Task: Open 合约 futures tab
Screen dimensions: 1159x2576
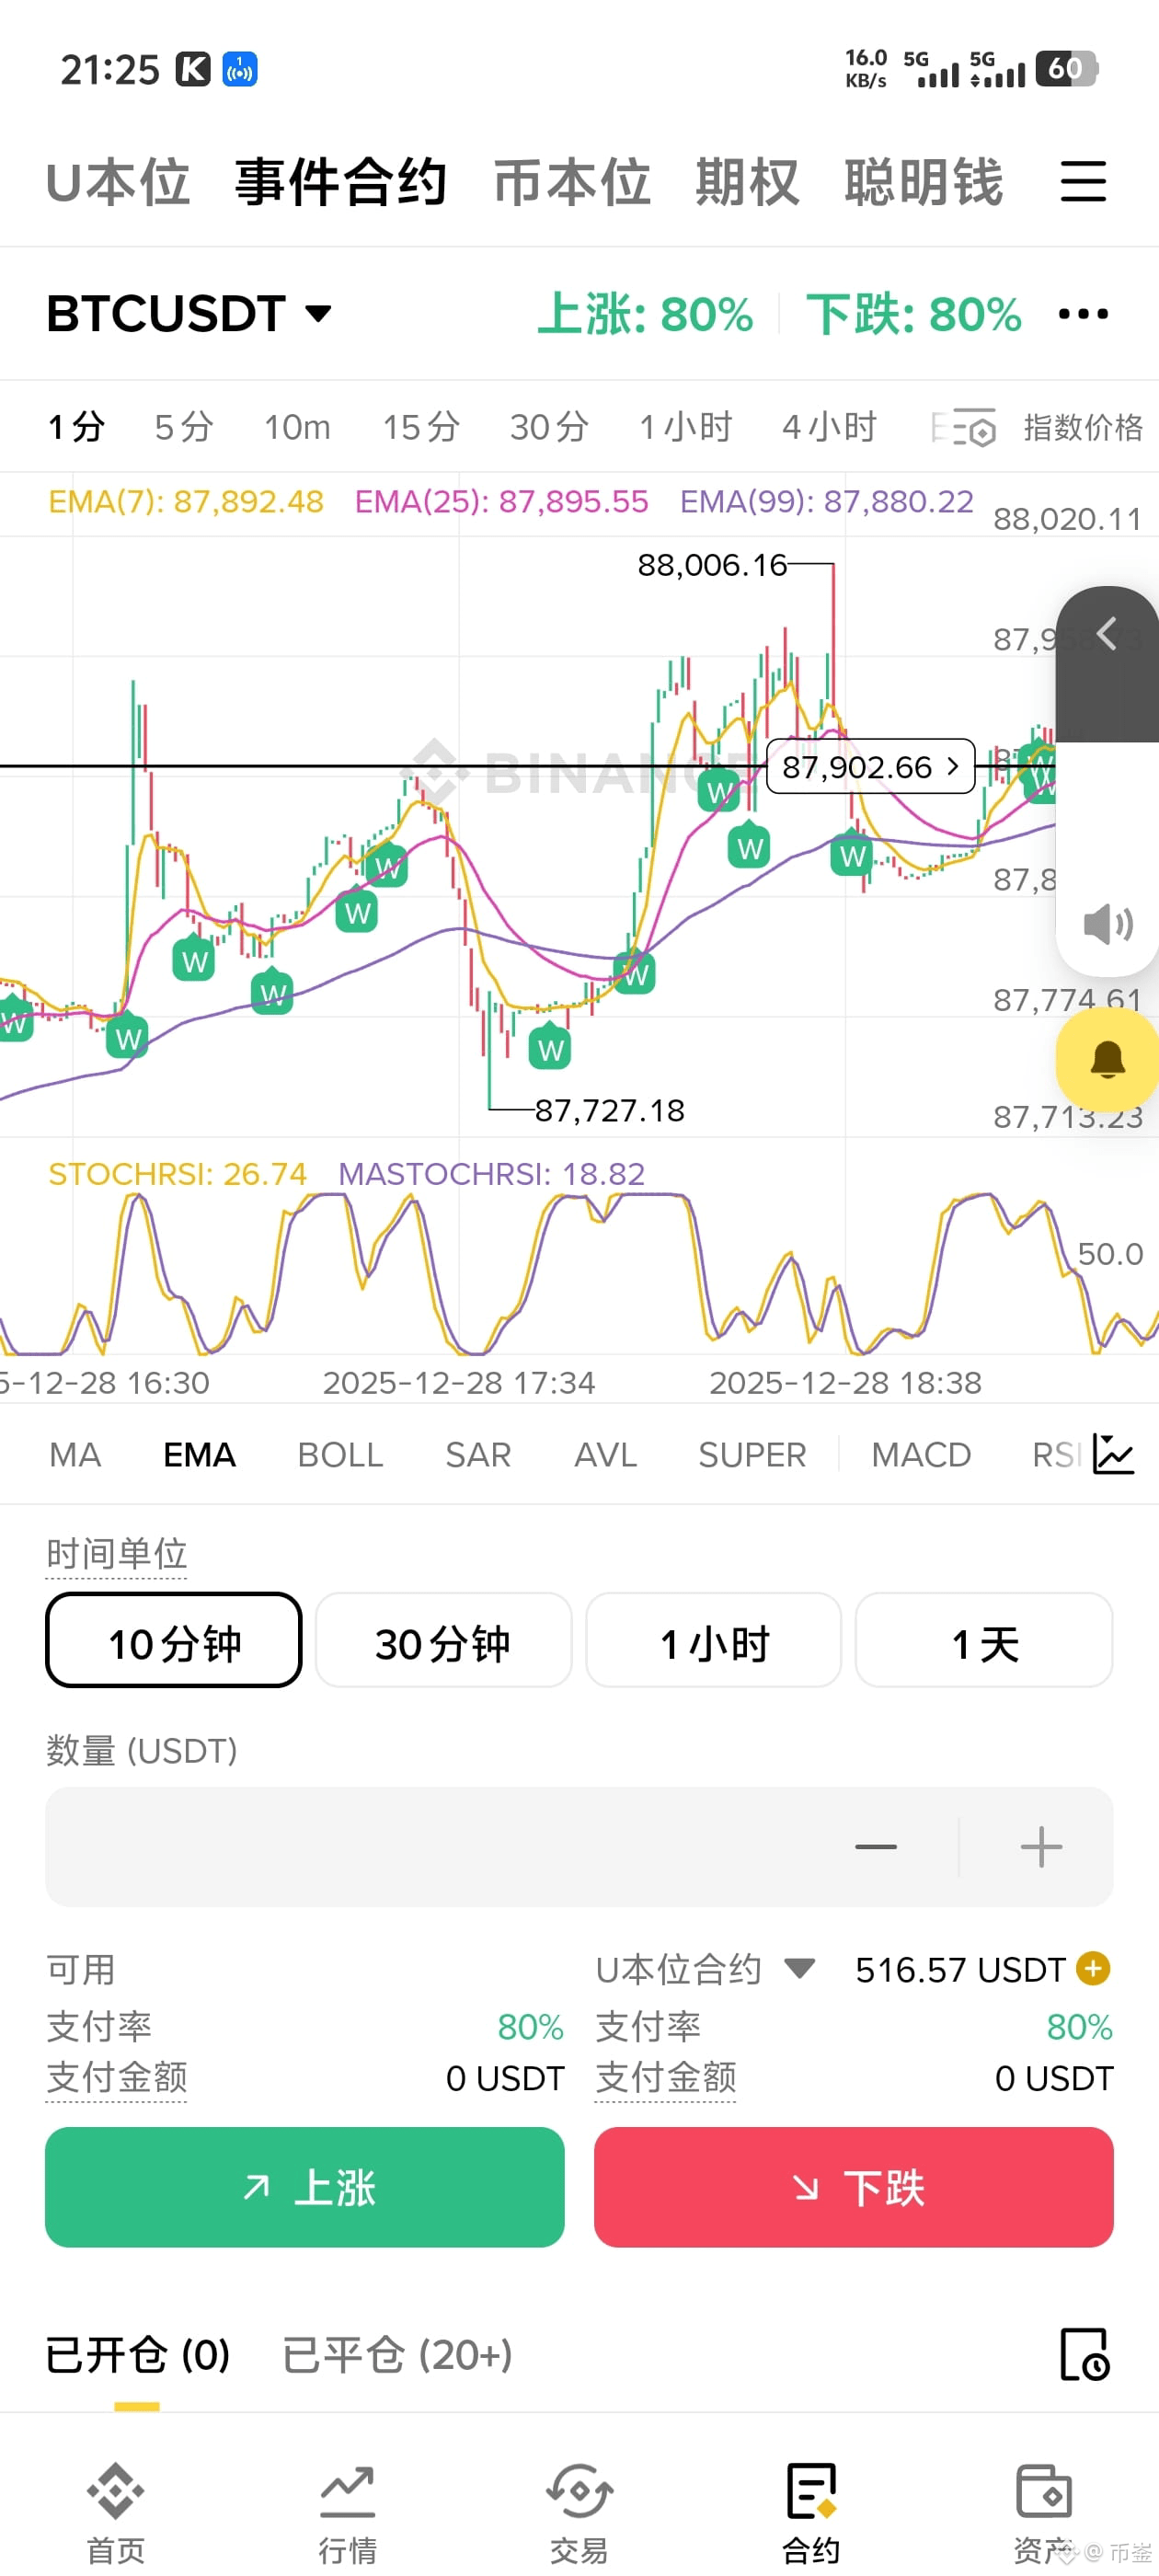Action: point(811,2513)
